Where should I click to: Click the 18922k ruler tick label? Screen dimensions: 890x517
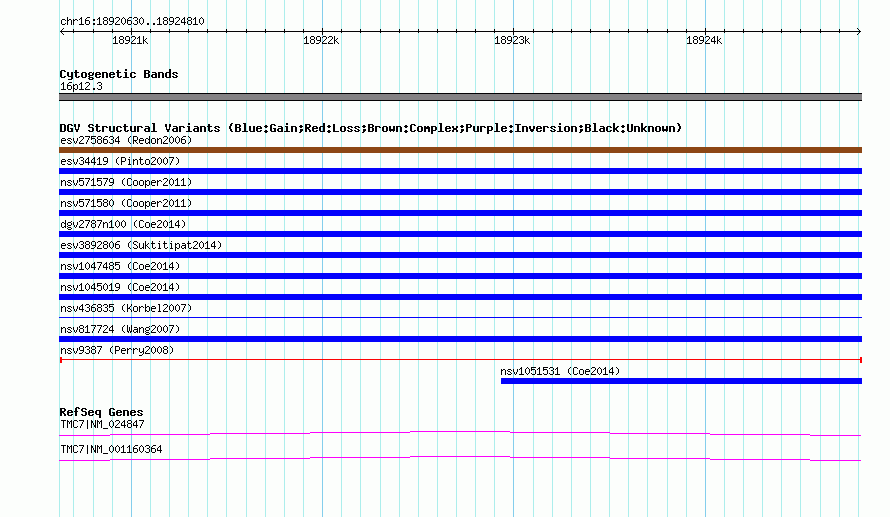[321, 40]
